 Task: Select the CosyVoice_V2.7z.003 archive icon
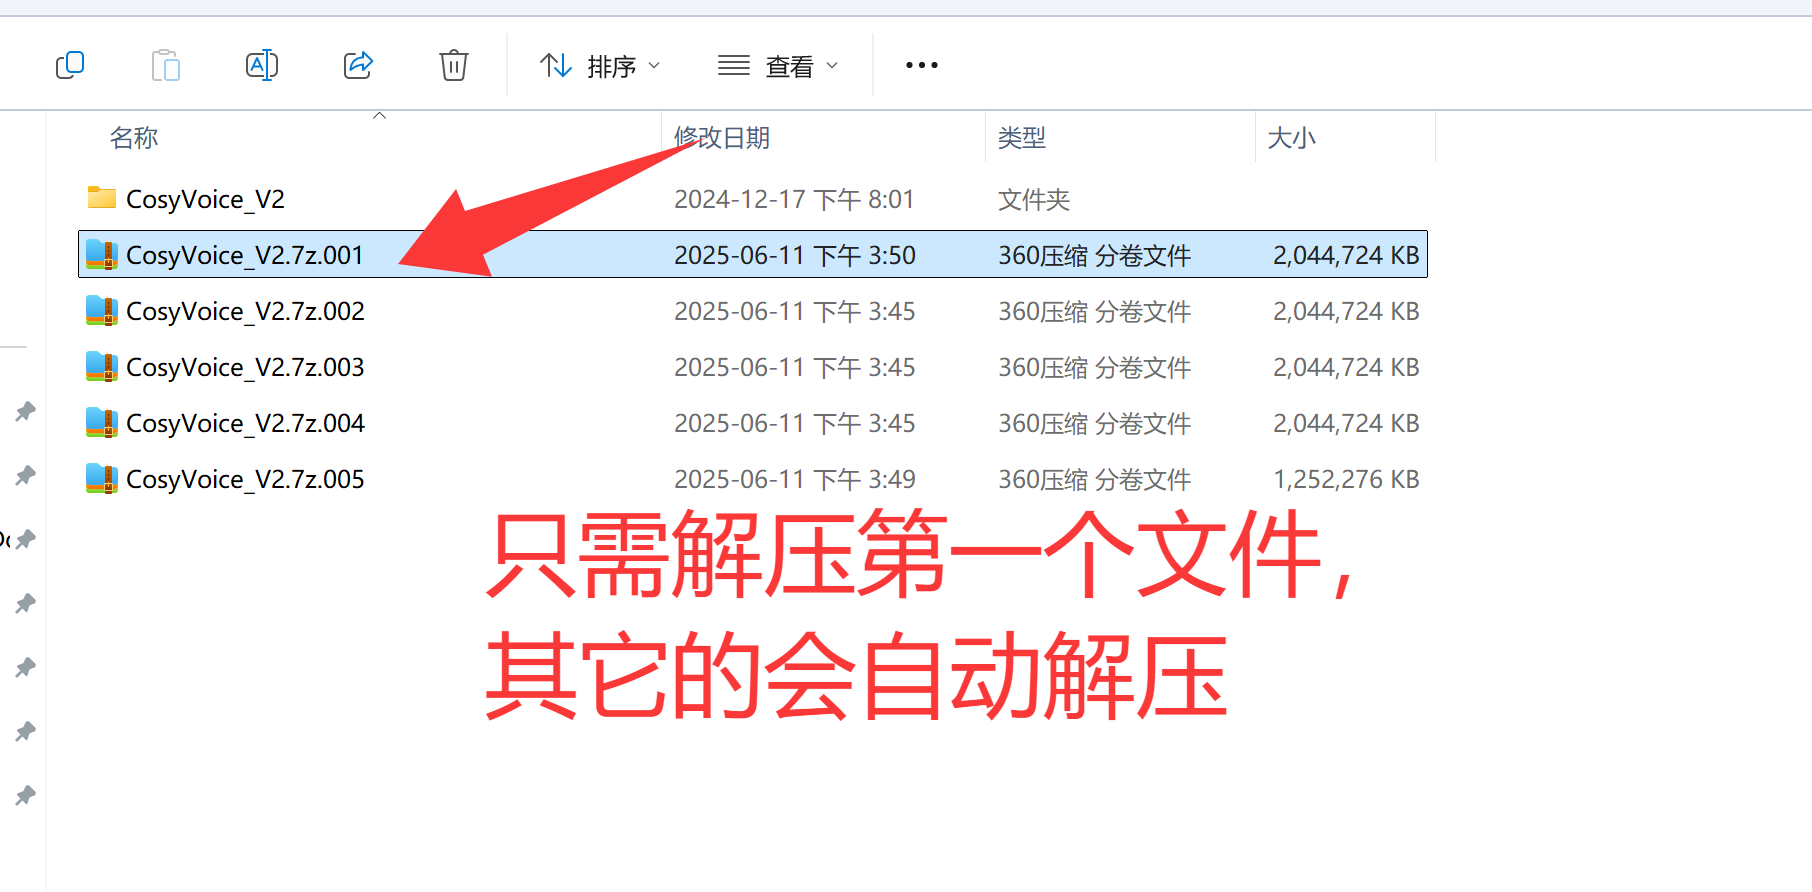point(102,367)
